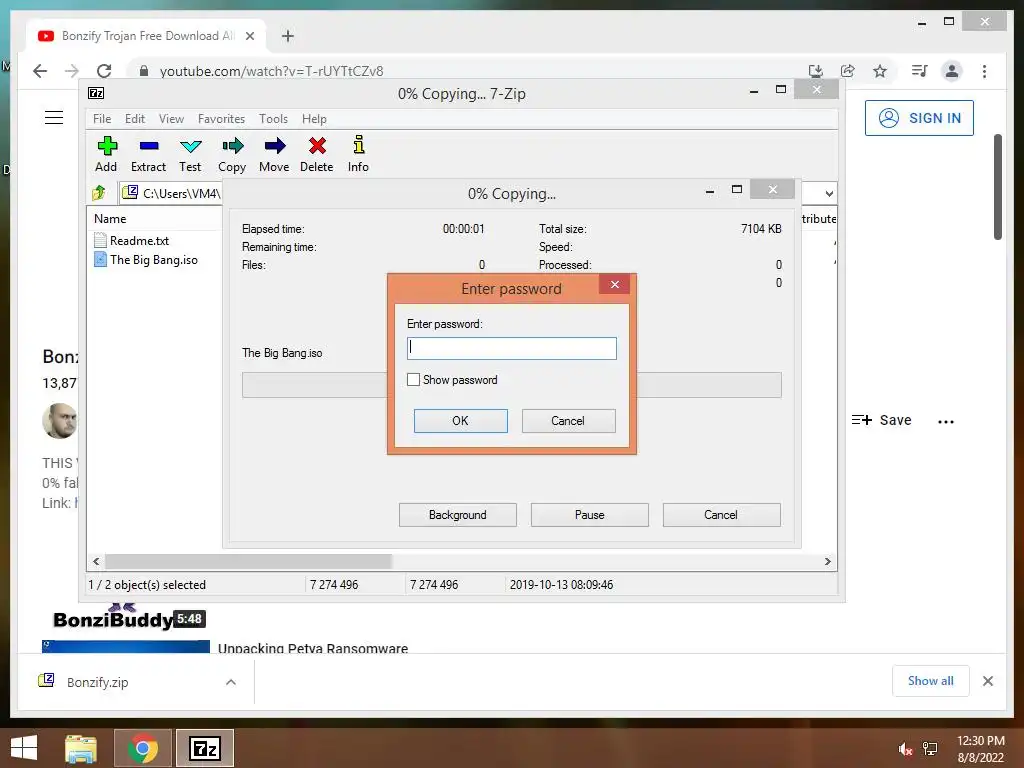The height and width of the screenshot is (768, 1024).
Task: Open the View menu in 7-Zip
Action: 171,119
